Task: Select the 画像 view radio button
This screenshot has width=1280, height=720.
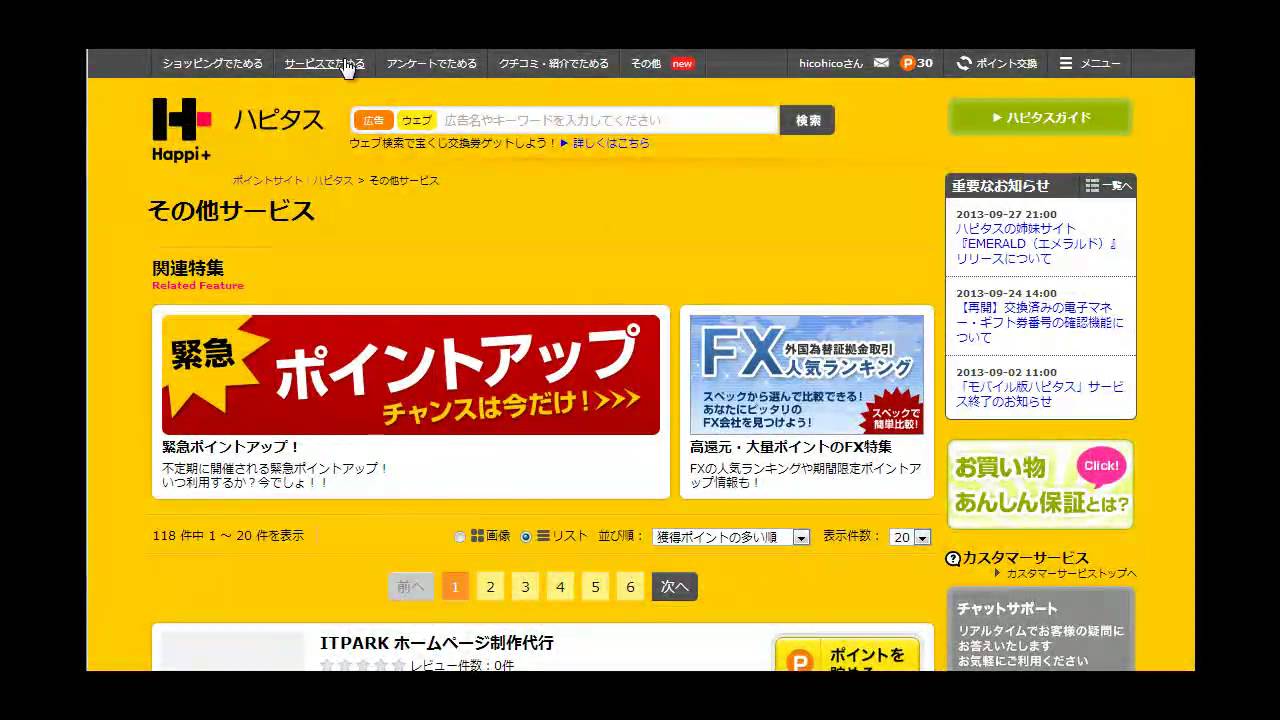Action: pyautogui.click(x=460, y=537)
